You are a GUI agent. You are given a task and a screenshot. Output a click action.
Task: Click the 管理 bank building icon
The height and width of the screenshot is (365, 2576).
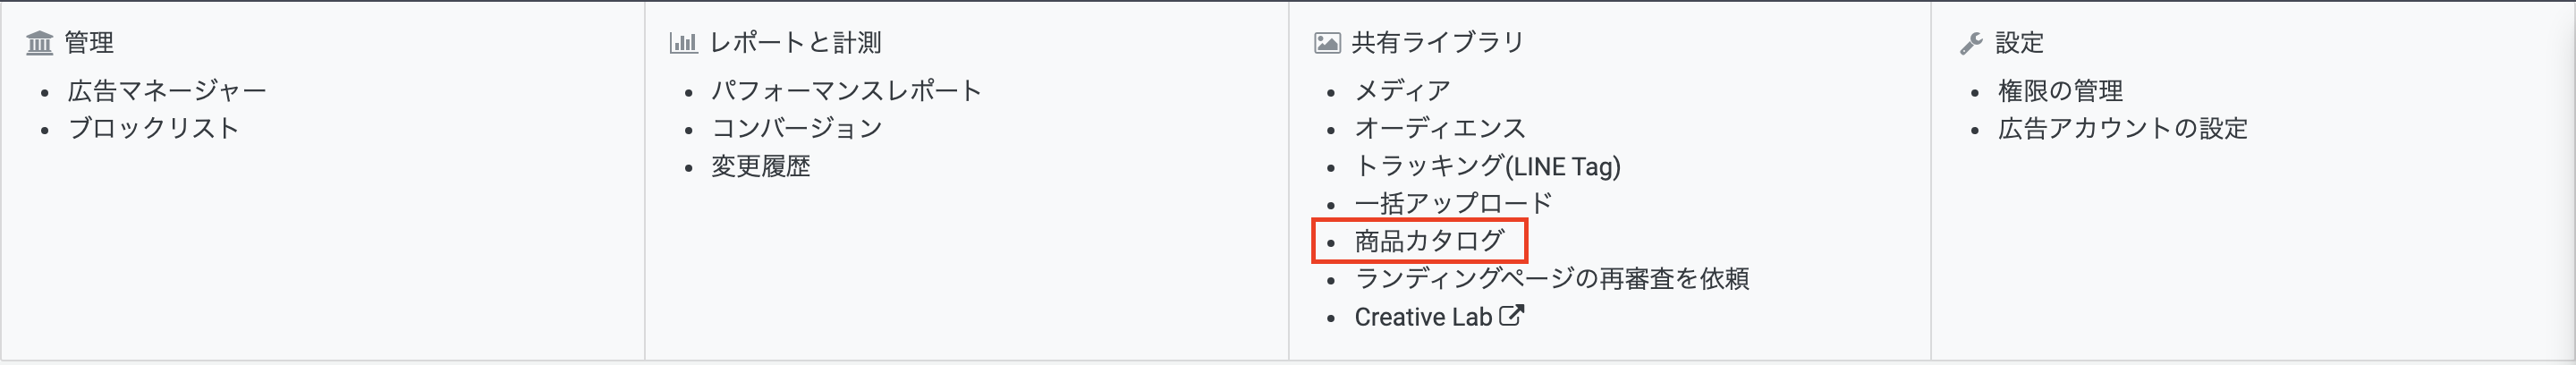(39, 43)
